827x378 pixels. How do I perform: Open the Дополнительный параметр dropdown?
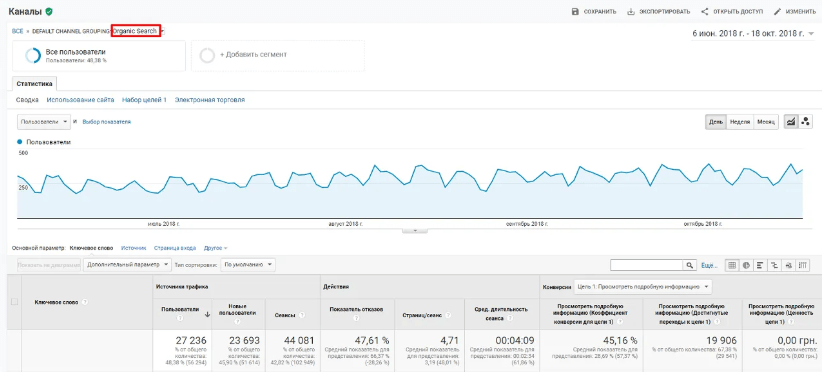click(x=127, y=265)
